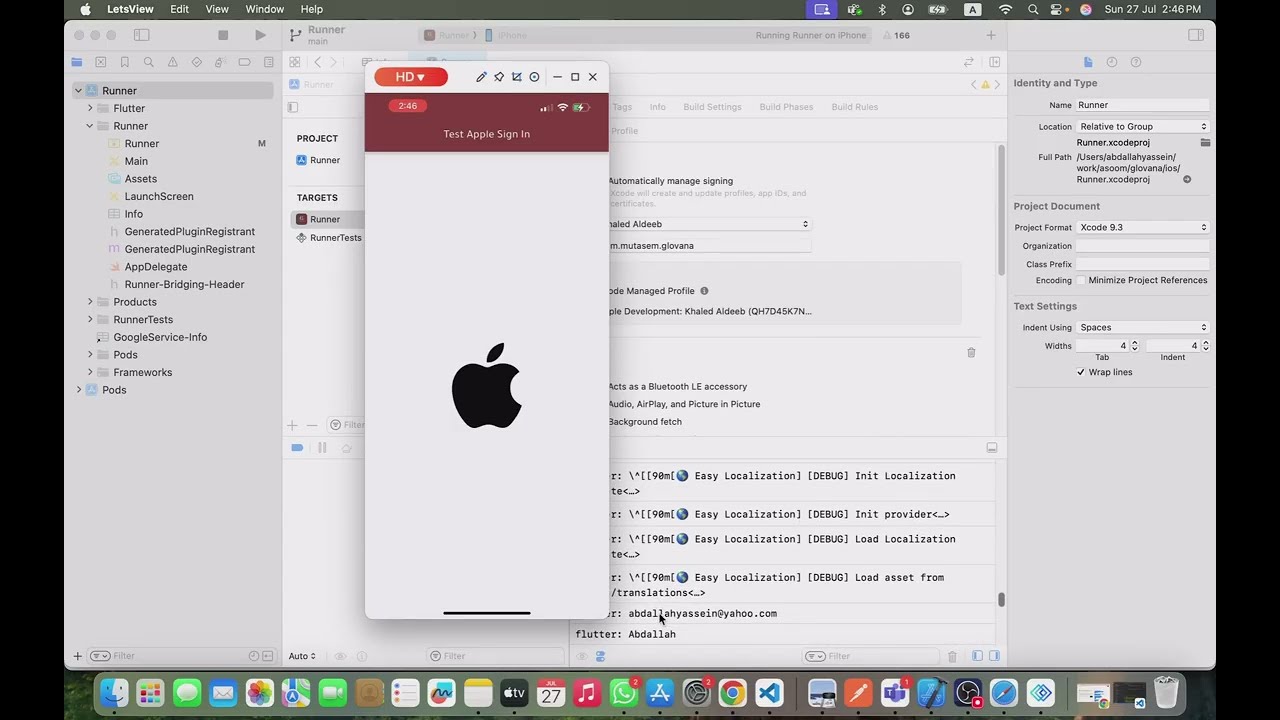Expand the Frameworks folder
1280x720 pixels.
coord(90,372)
